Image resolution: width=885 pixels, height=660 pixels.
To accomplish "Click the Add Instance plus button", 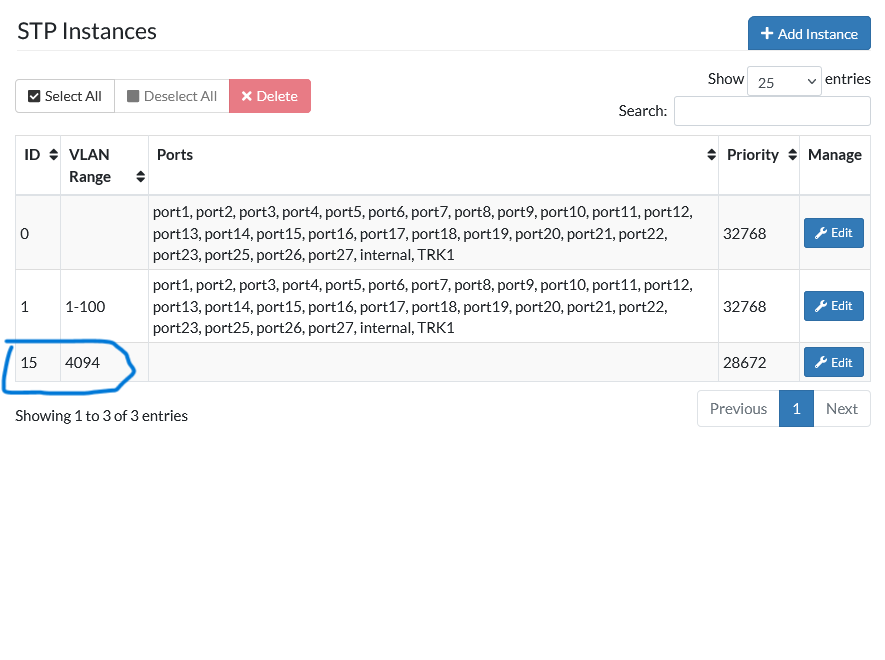I will pos(808,33).
